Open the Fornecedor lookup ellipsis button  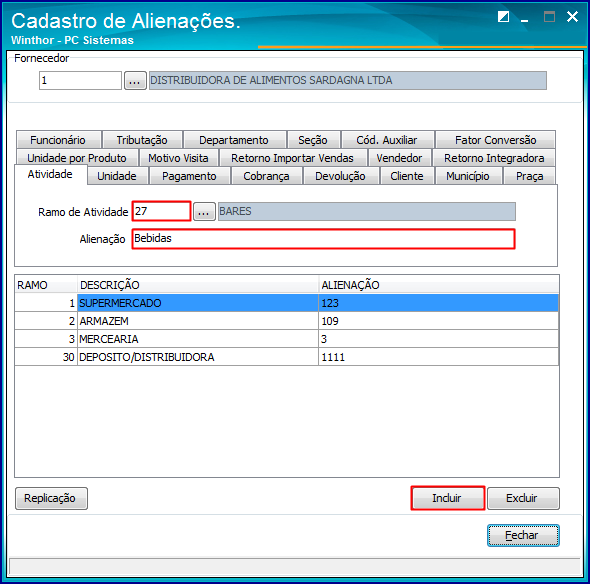point(135,81)
